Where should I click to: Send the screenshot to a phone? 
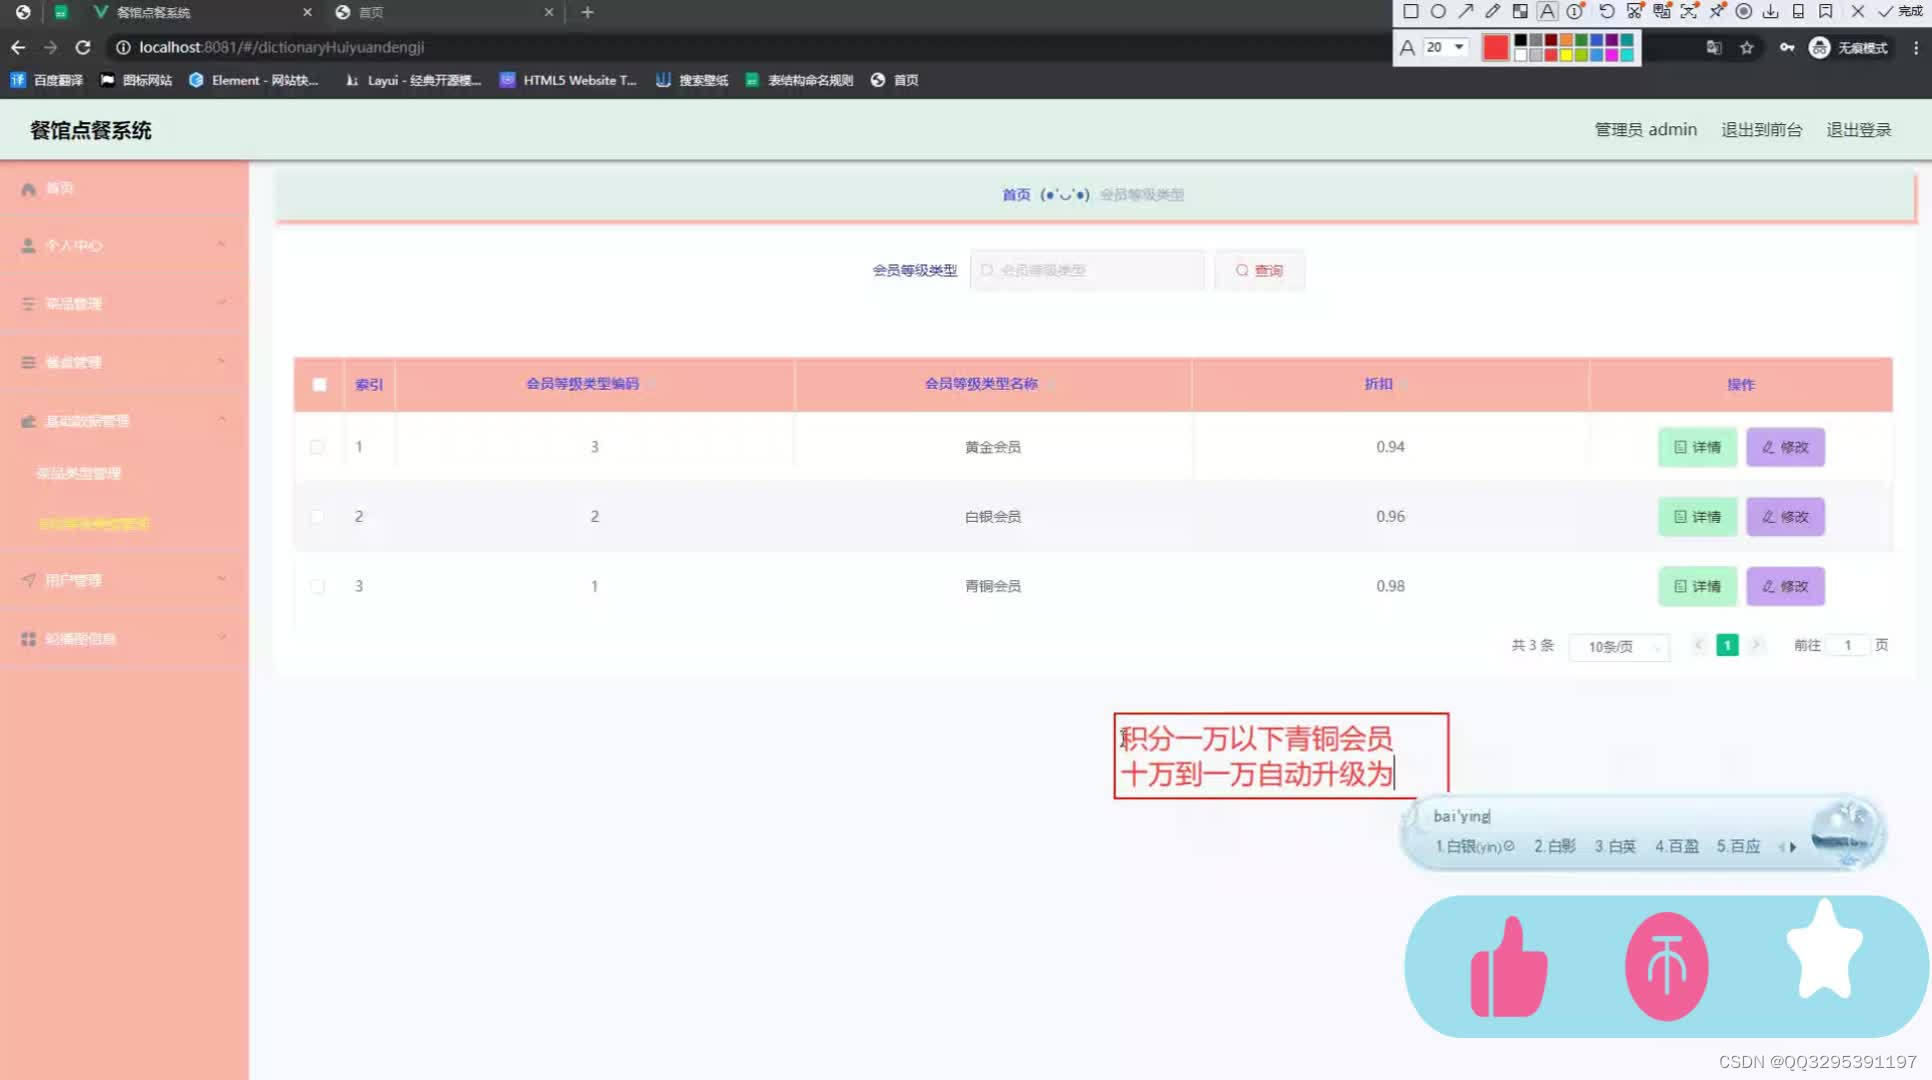coord(1798,12)
